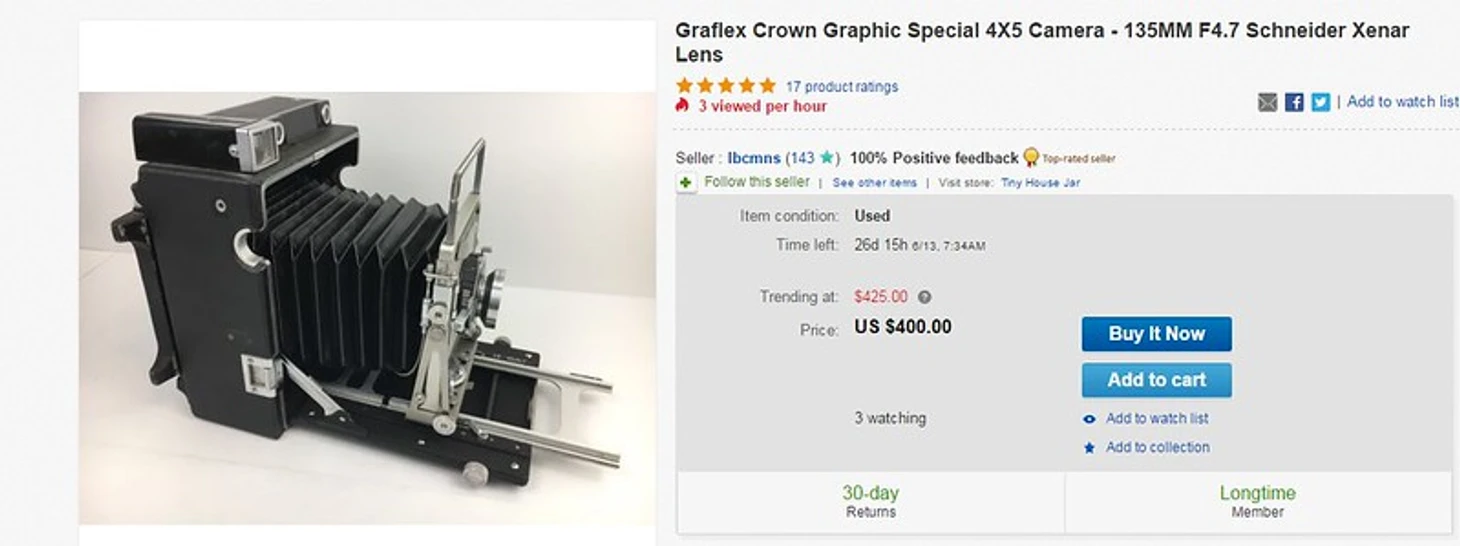
Task: Click Add to watch list at top right
Action: 1402,101
